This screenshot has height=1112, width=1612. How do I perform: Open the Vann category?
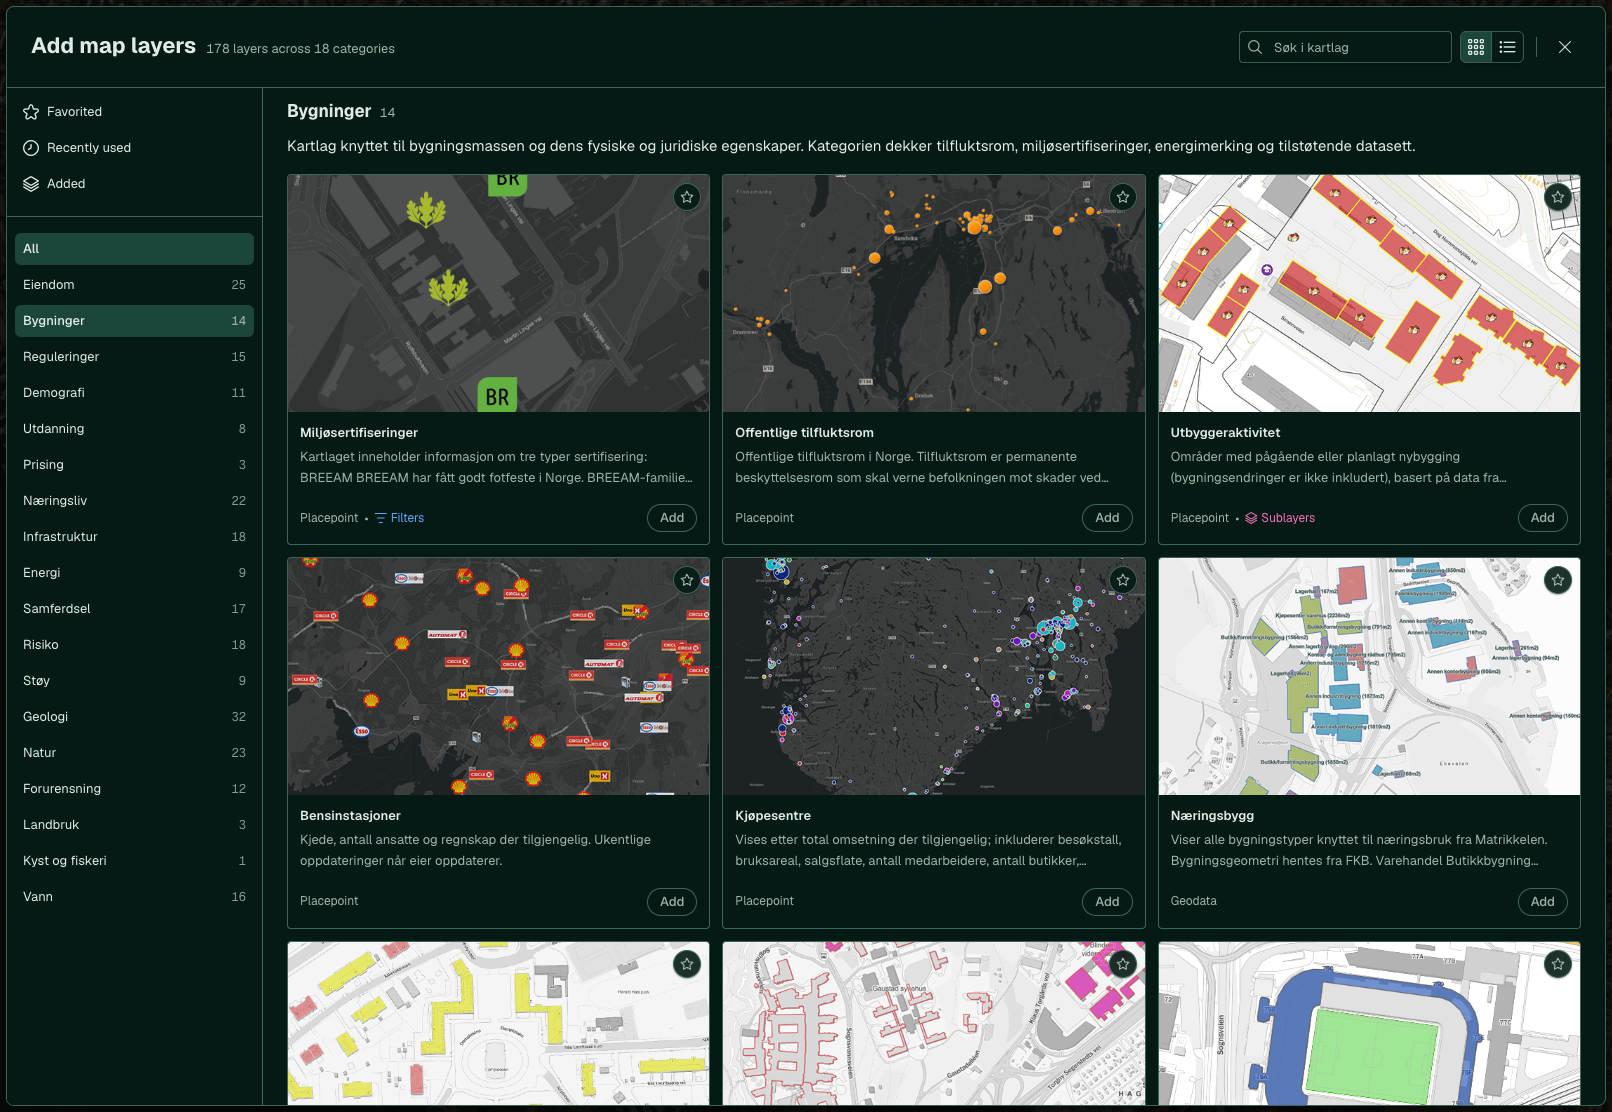[134, 897]
